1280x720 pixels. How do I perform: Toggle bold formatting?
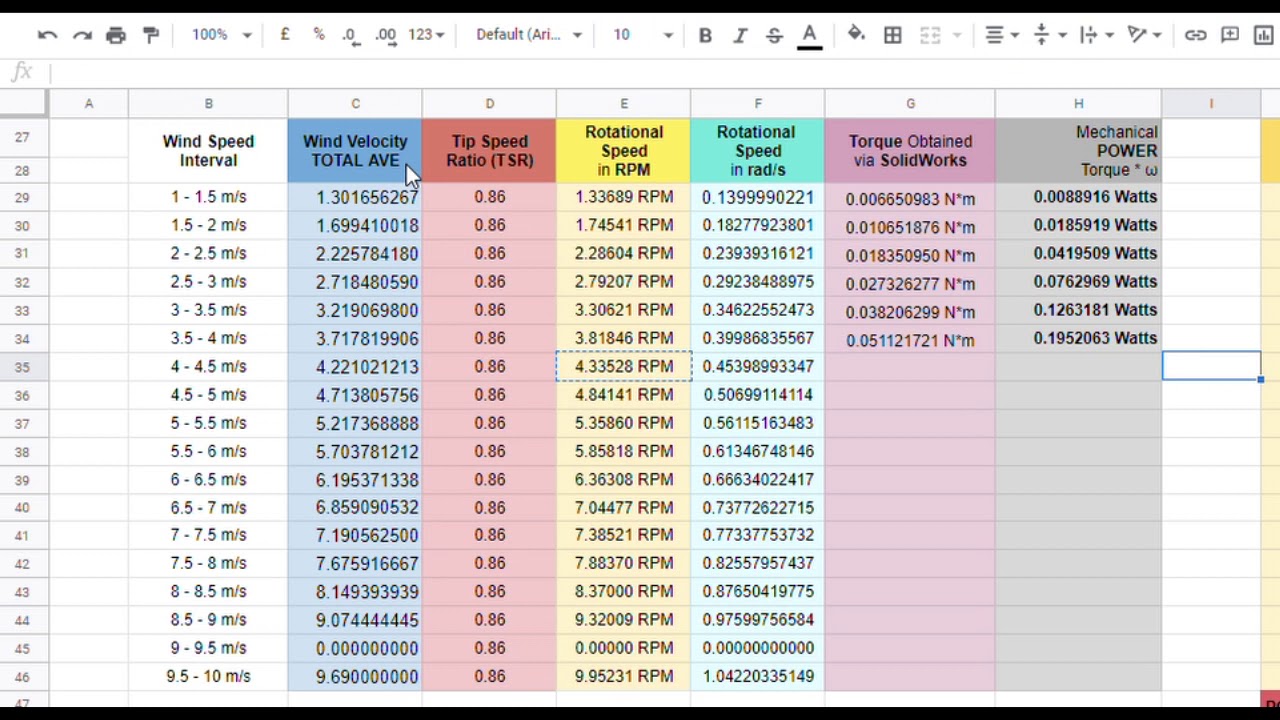coord(705,35)
